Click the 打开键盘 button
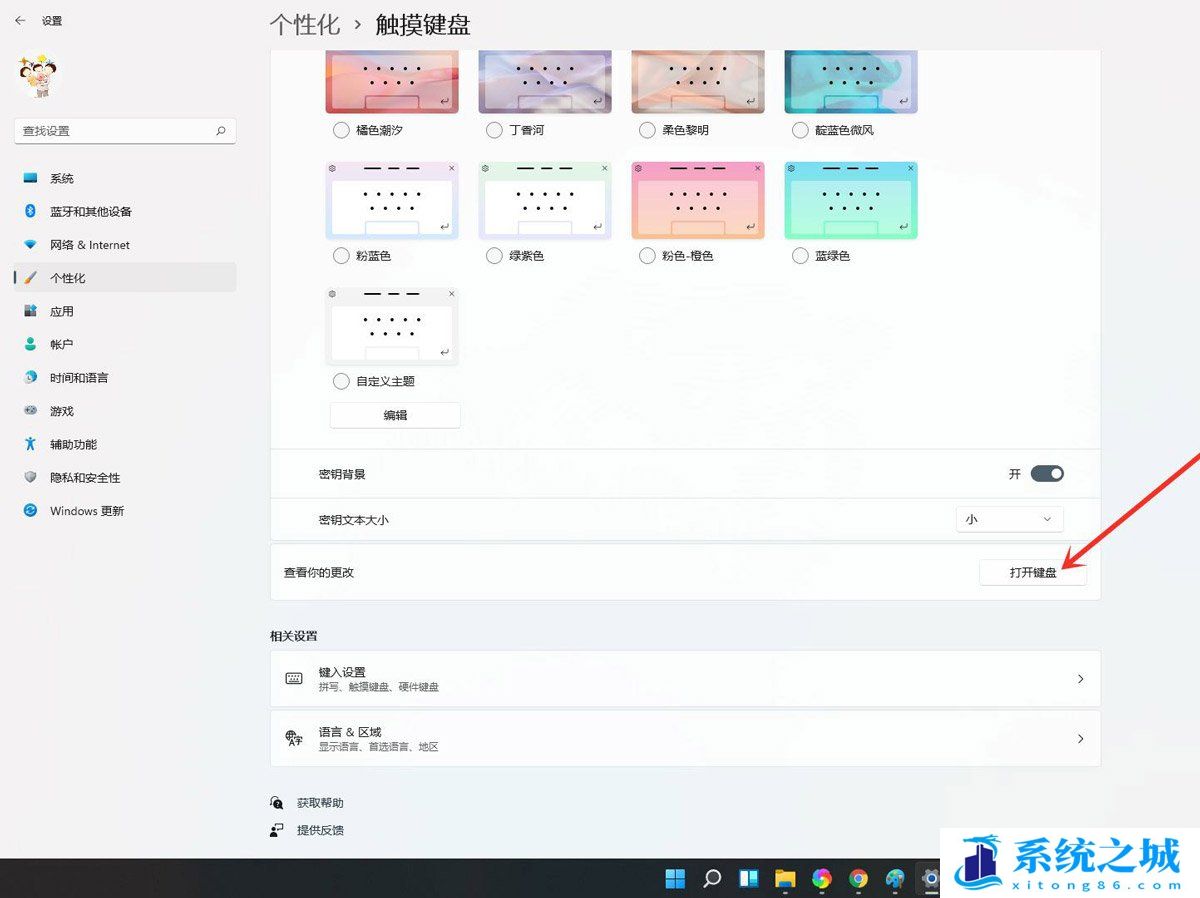The image size is (1200, 898). click(x=1032, y=573)
